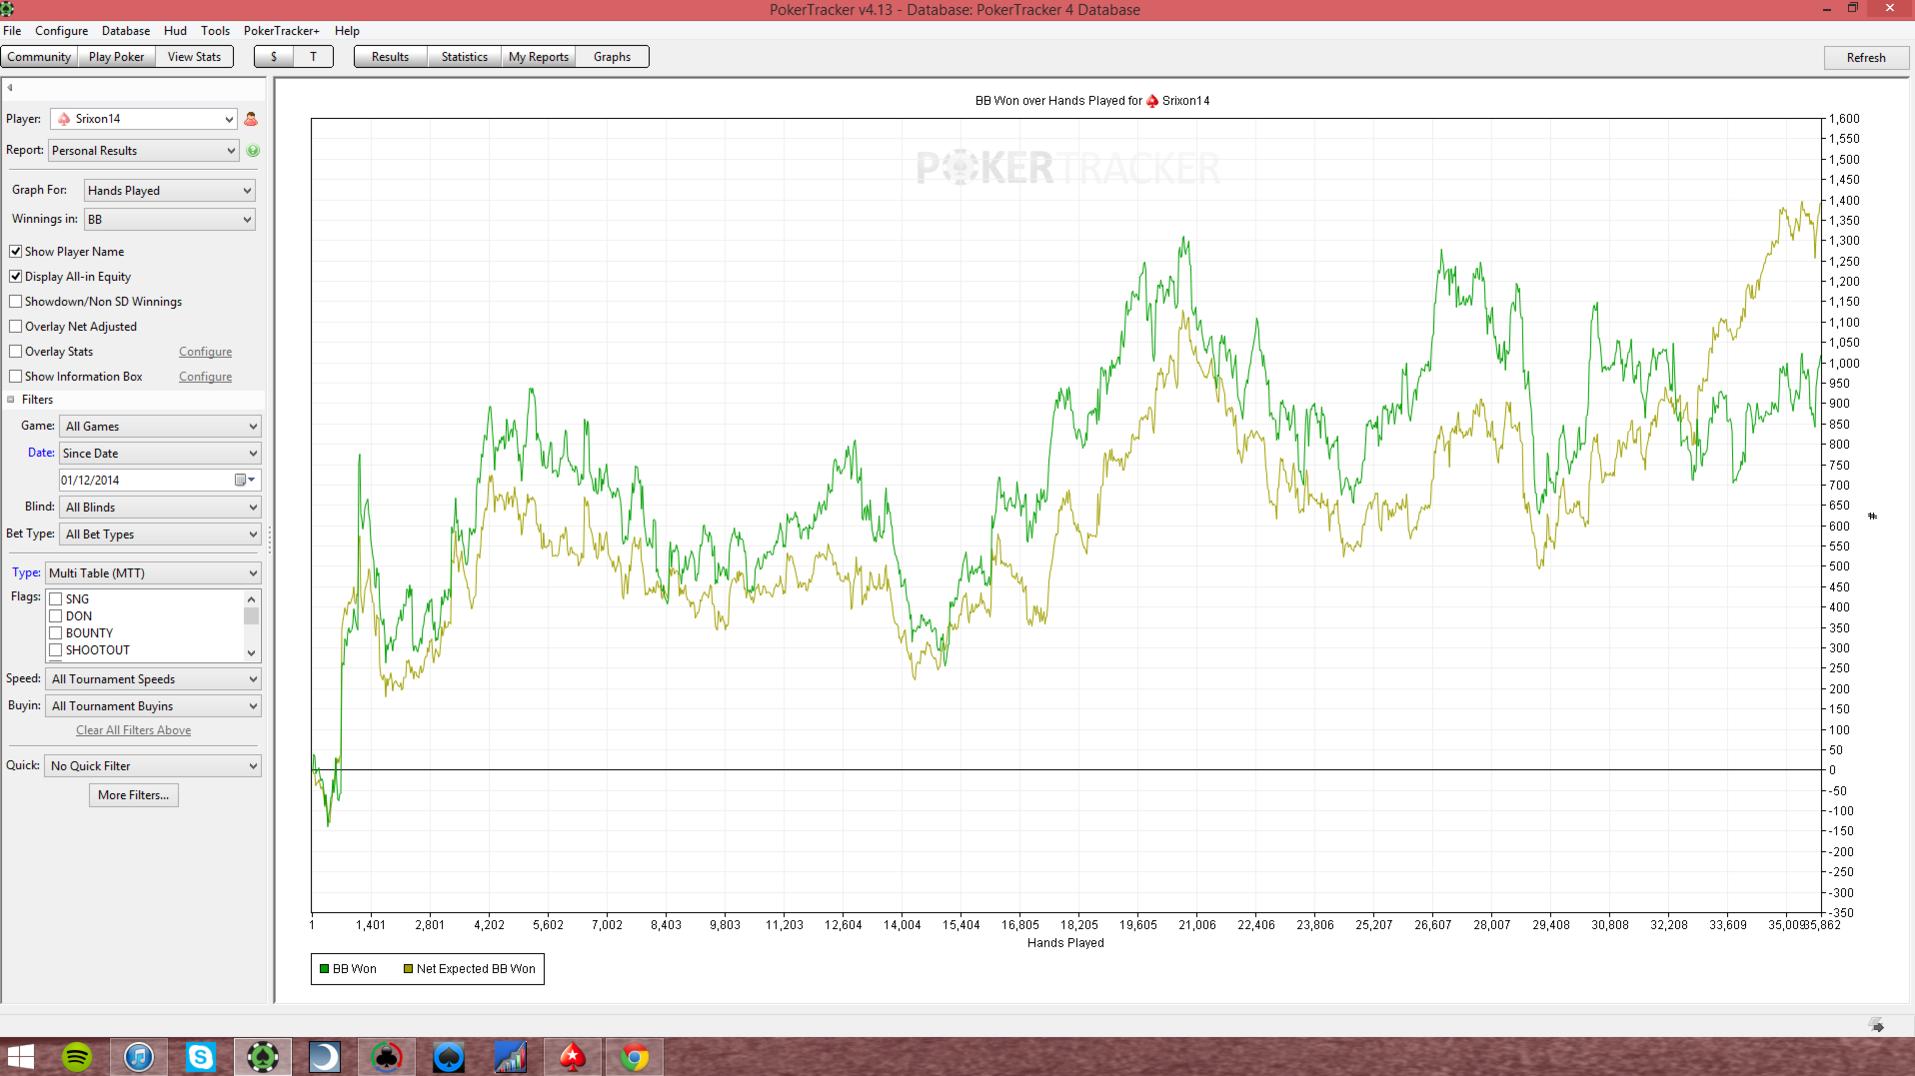This screenshot has width=1915, height=1076.
Task: Open the Date filter dropdown
Action: pos(160,454)
